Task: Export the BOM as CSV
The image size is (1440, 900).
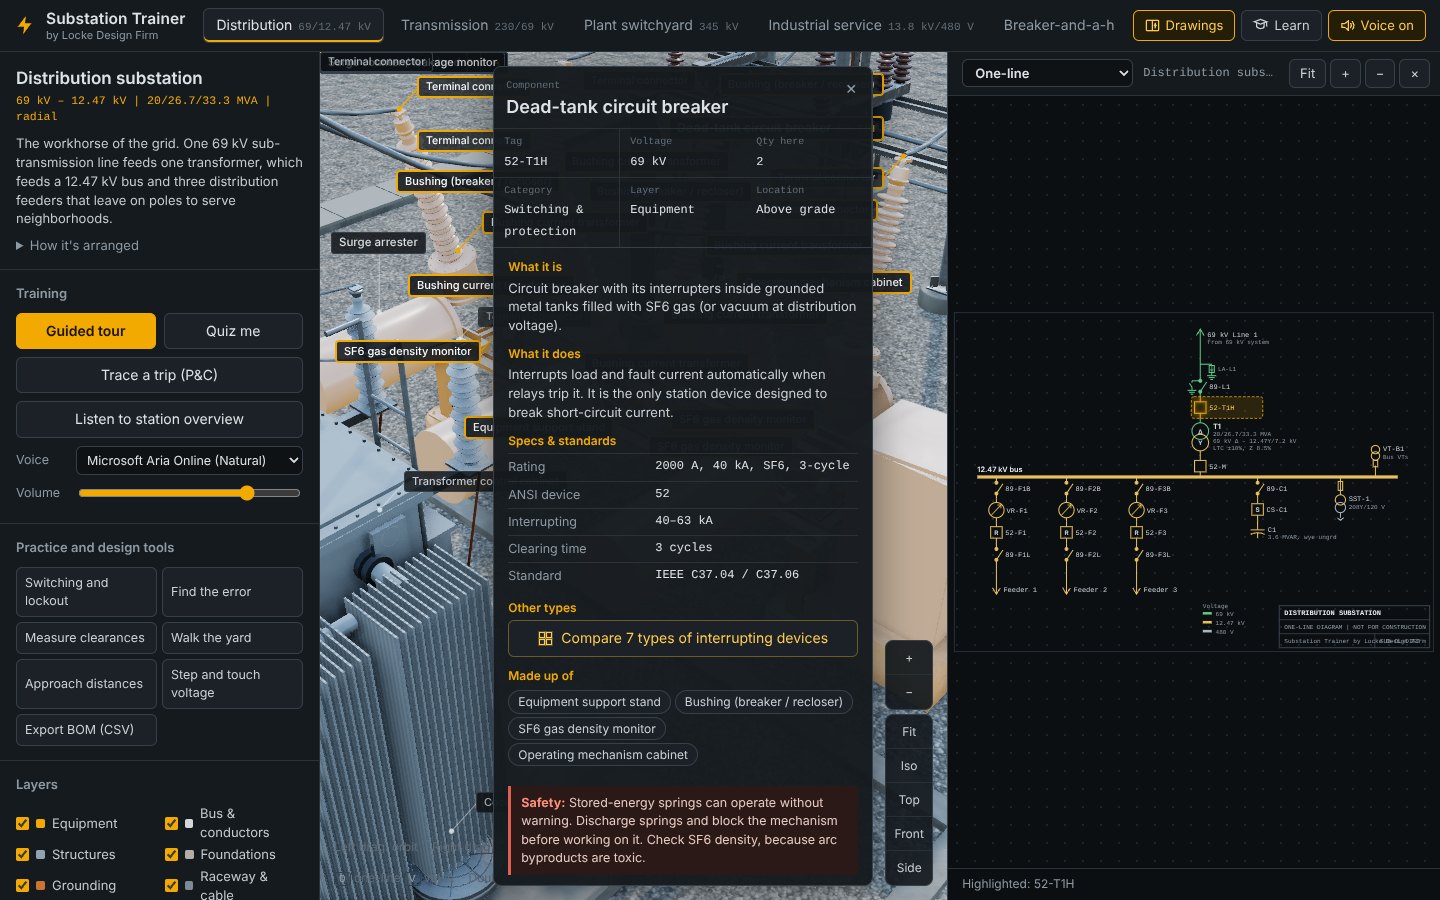Action: tap(86, 730)
